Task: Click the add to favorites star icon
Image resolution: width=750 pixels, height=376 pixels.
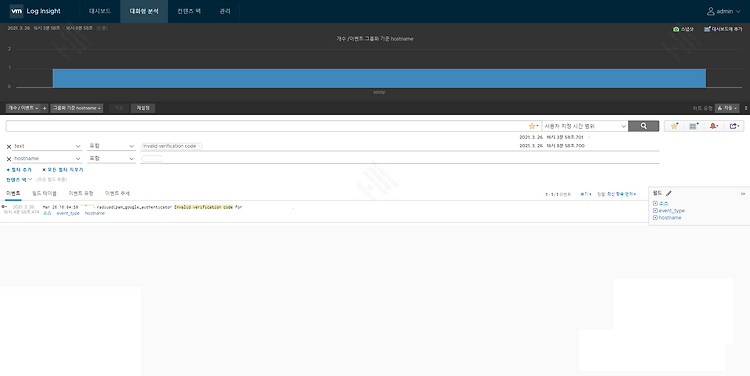Action: point(674,126)
